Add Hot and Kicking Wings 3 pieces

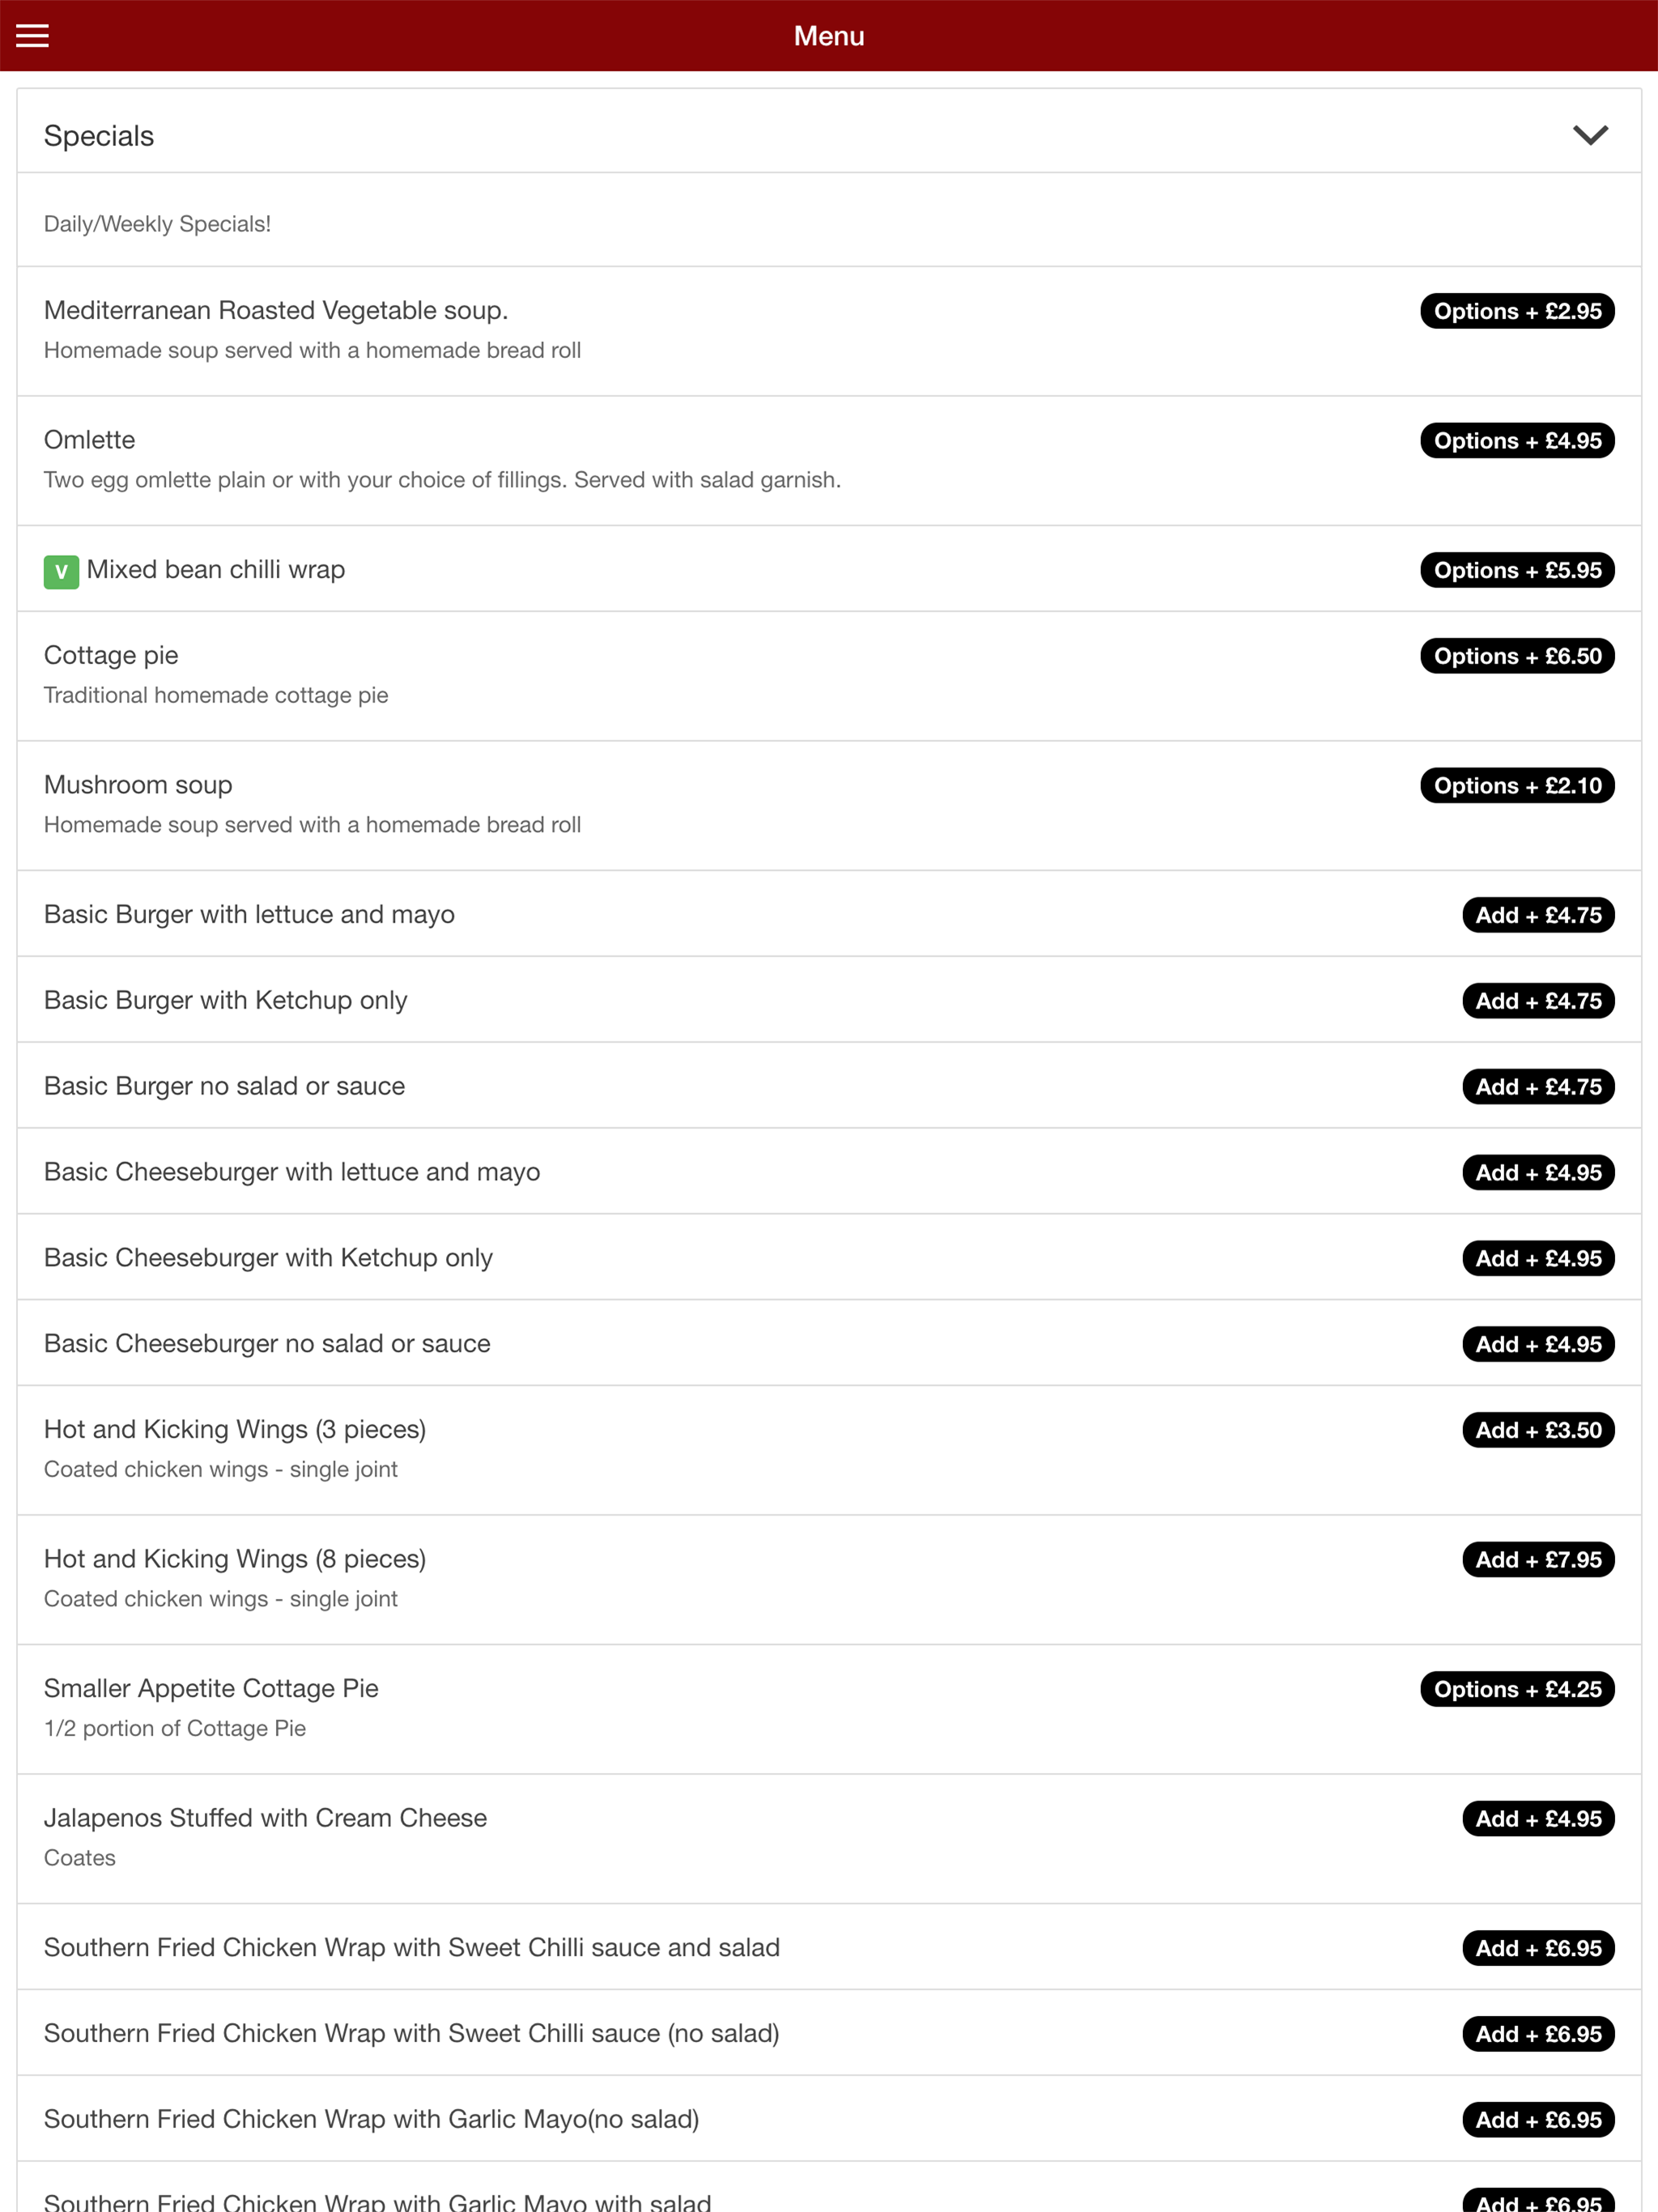pyautogui.click(x=1538, y=1430)
